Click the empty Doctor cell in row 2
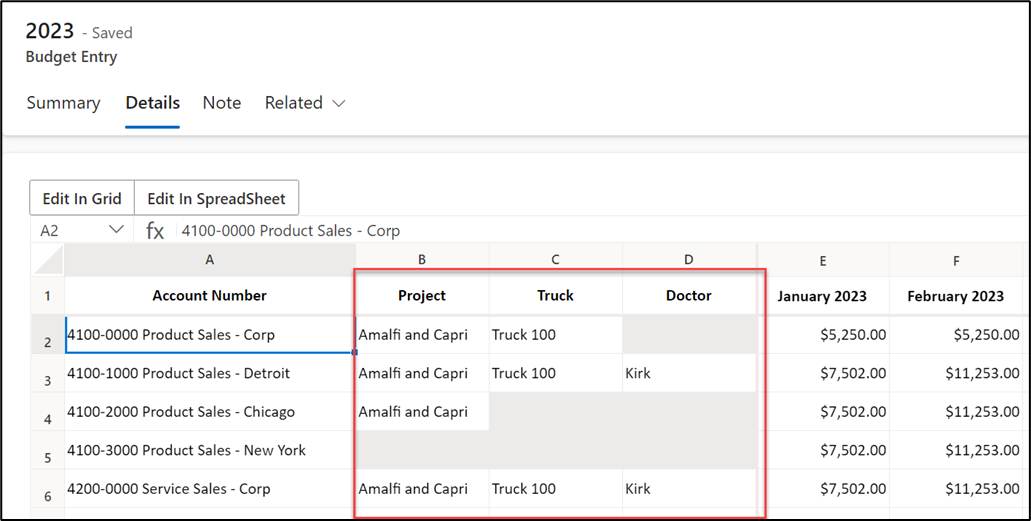Viewport: 1031px width, 521px height. pyautogui.click(x=689, y=334)
